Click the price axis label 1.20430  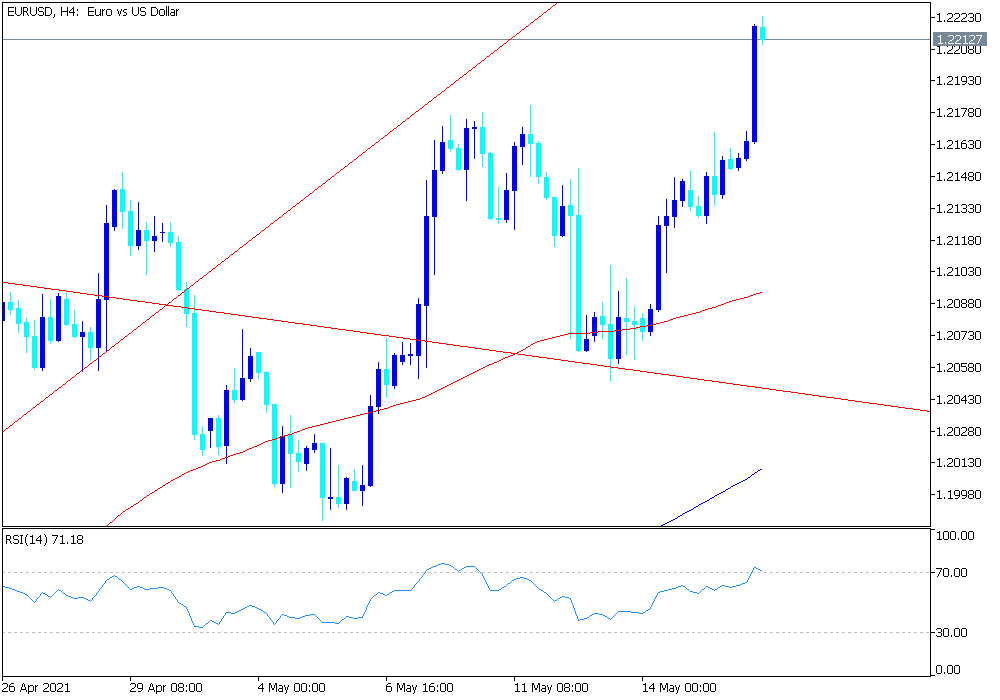pyautogui.click(x=959, y=399)
